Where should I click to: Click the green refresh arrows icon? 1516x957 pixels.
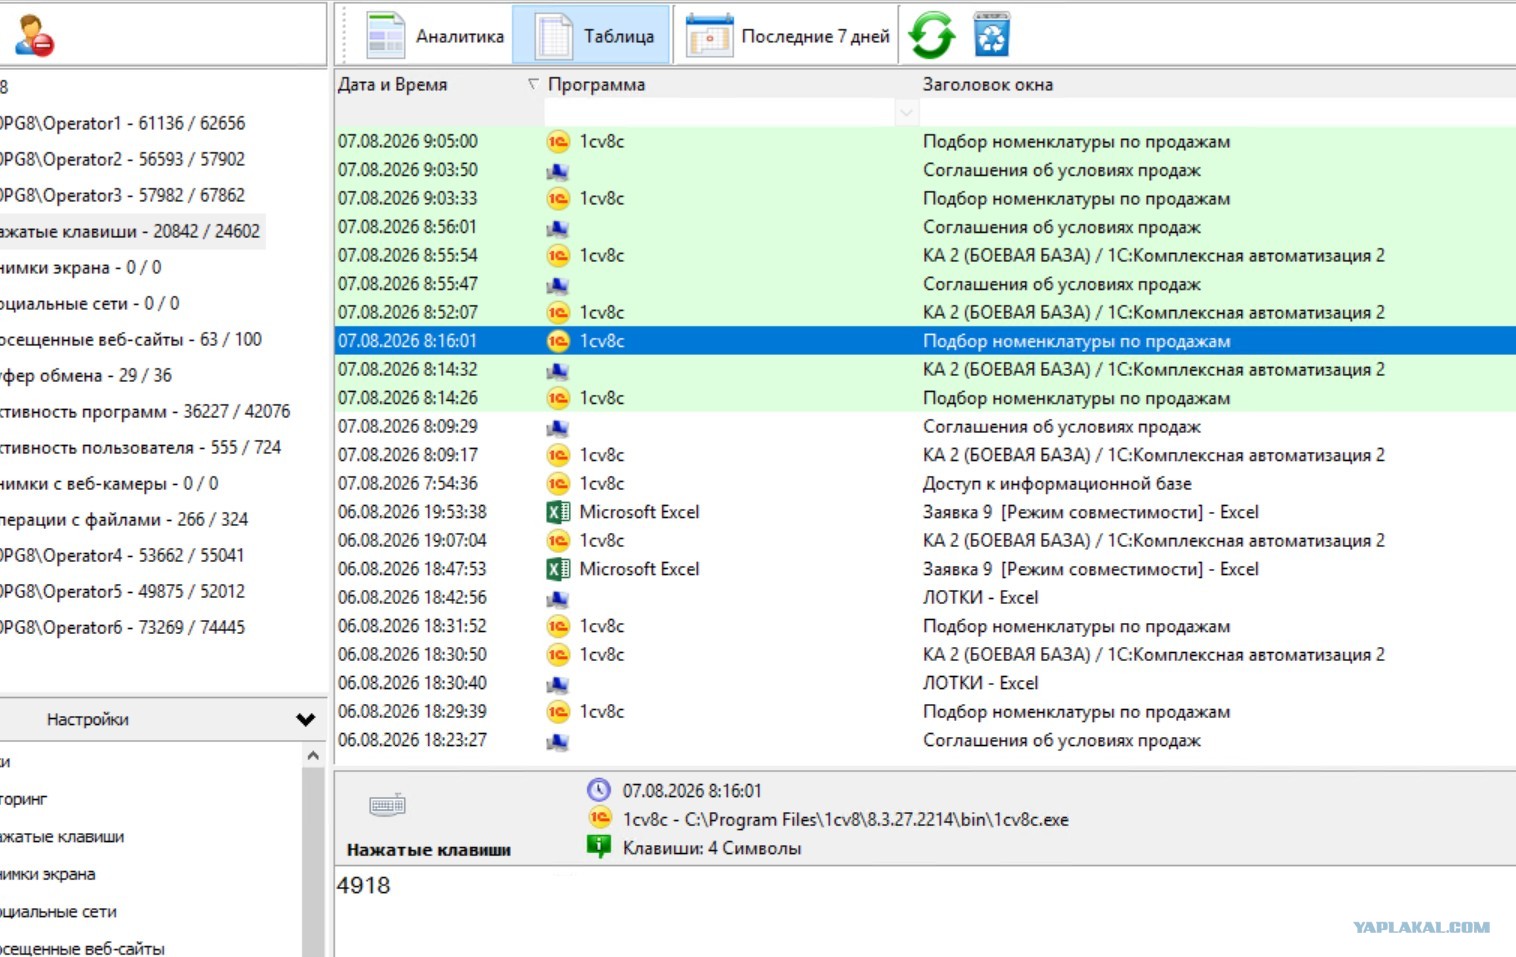[x=931, y=35]
